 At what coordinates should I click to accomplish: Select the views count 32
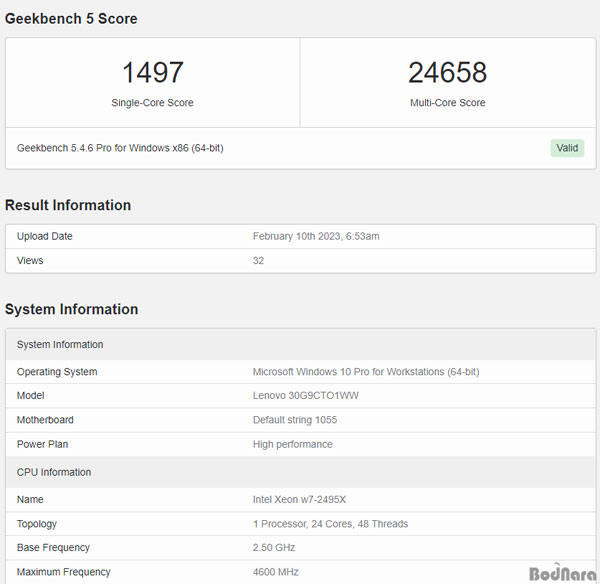tap(258, 261)
